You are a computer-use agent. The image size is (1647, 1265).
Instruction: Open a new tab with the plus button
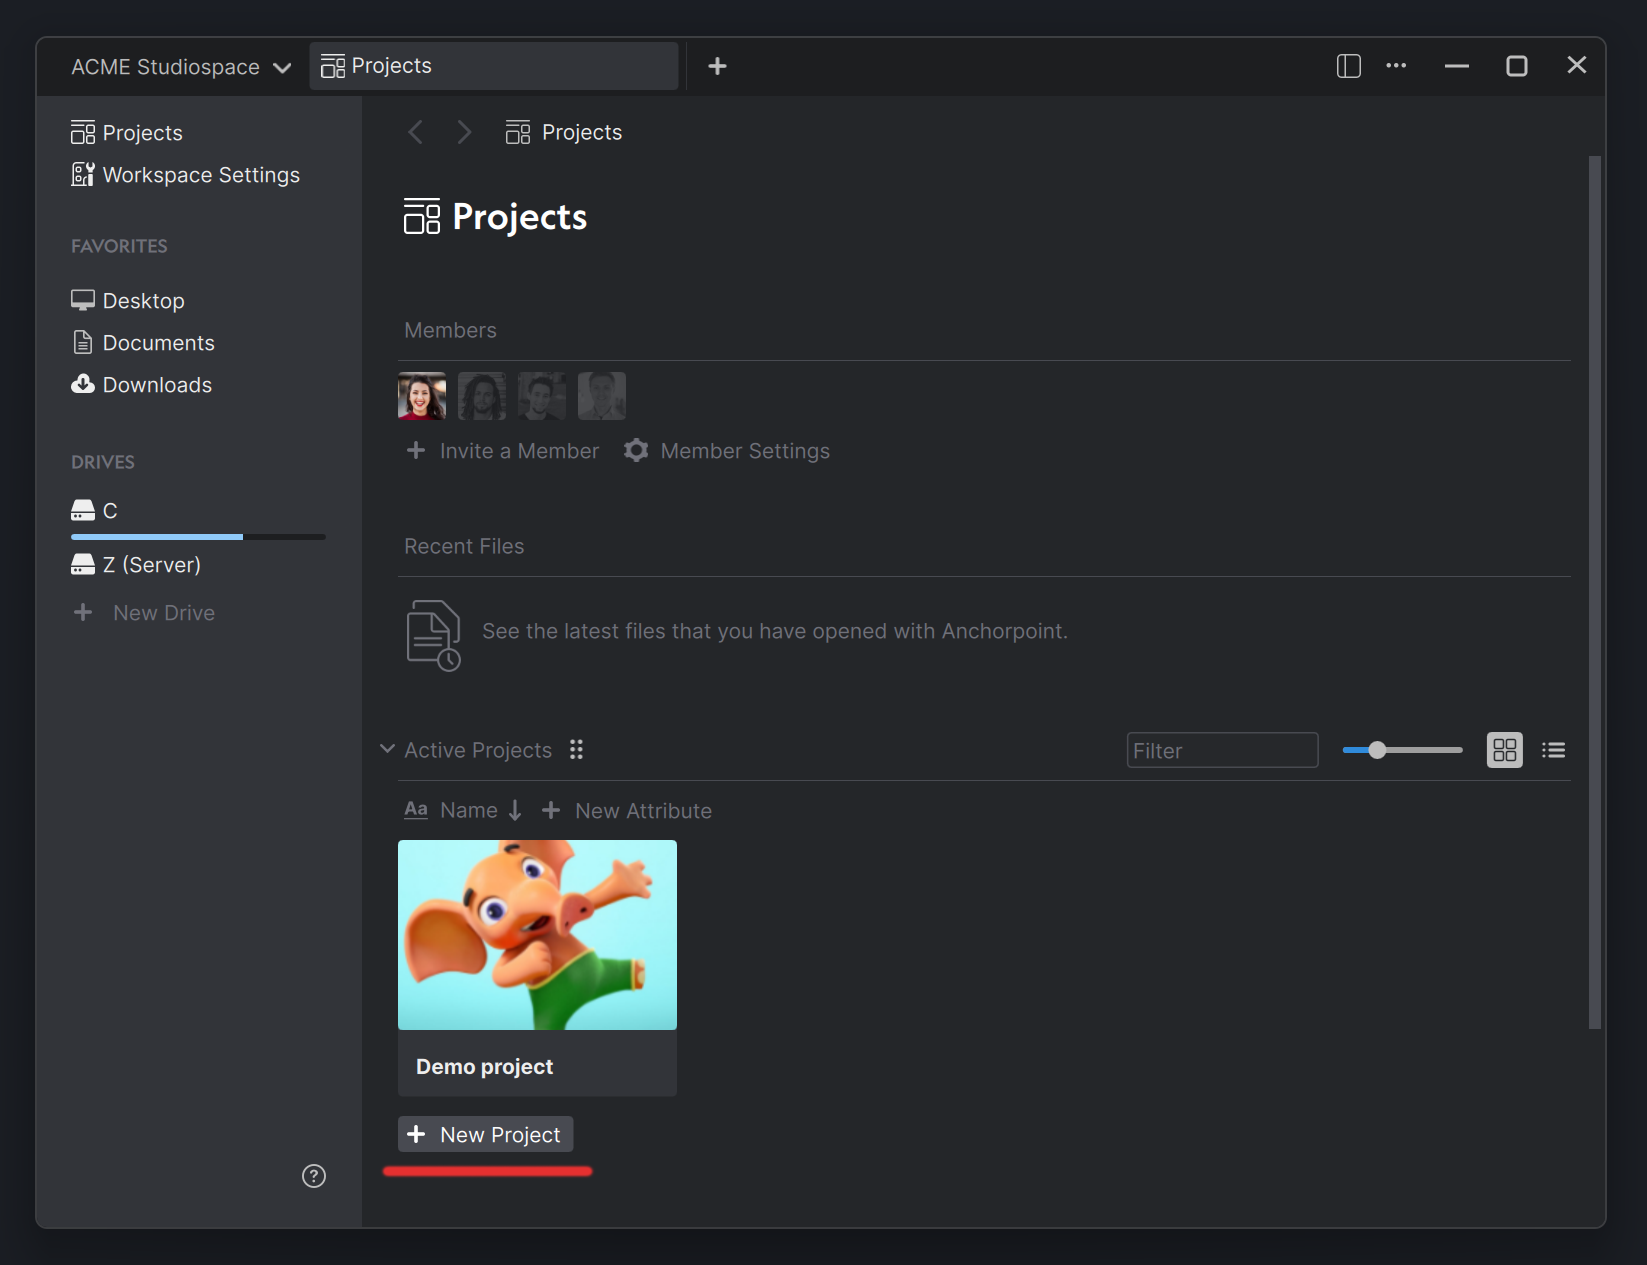click(x=717, y=65)
